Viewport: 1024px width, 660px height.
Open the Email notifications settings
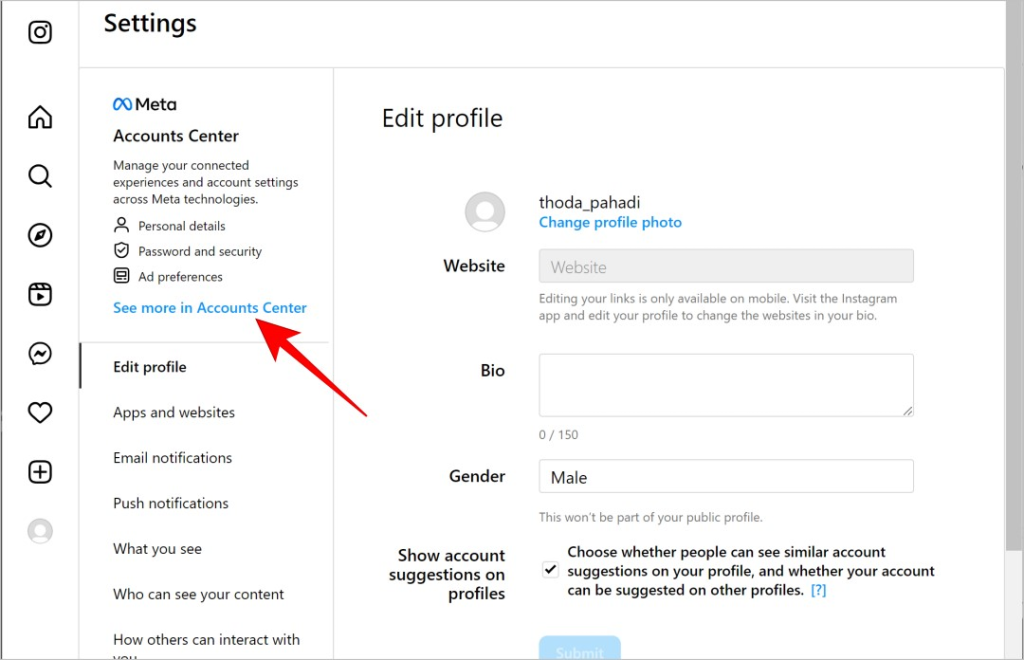pyautogui.click(x=172, y=458)
